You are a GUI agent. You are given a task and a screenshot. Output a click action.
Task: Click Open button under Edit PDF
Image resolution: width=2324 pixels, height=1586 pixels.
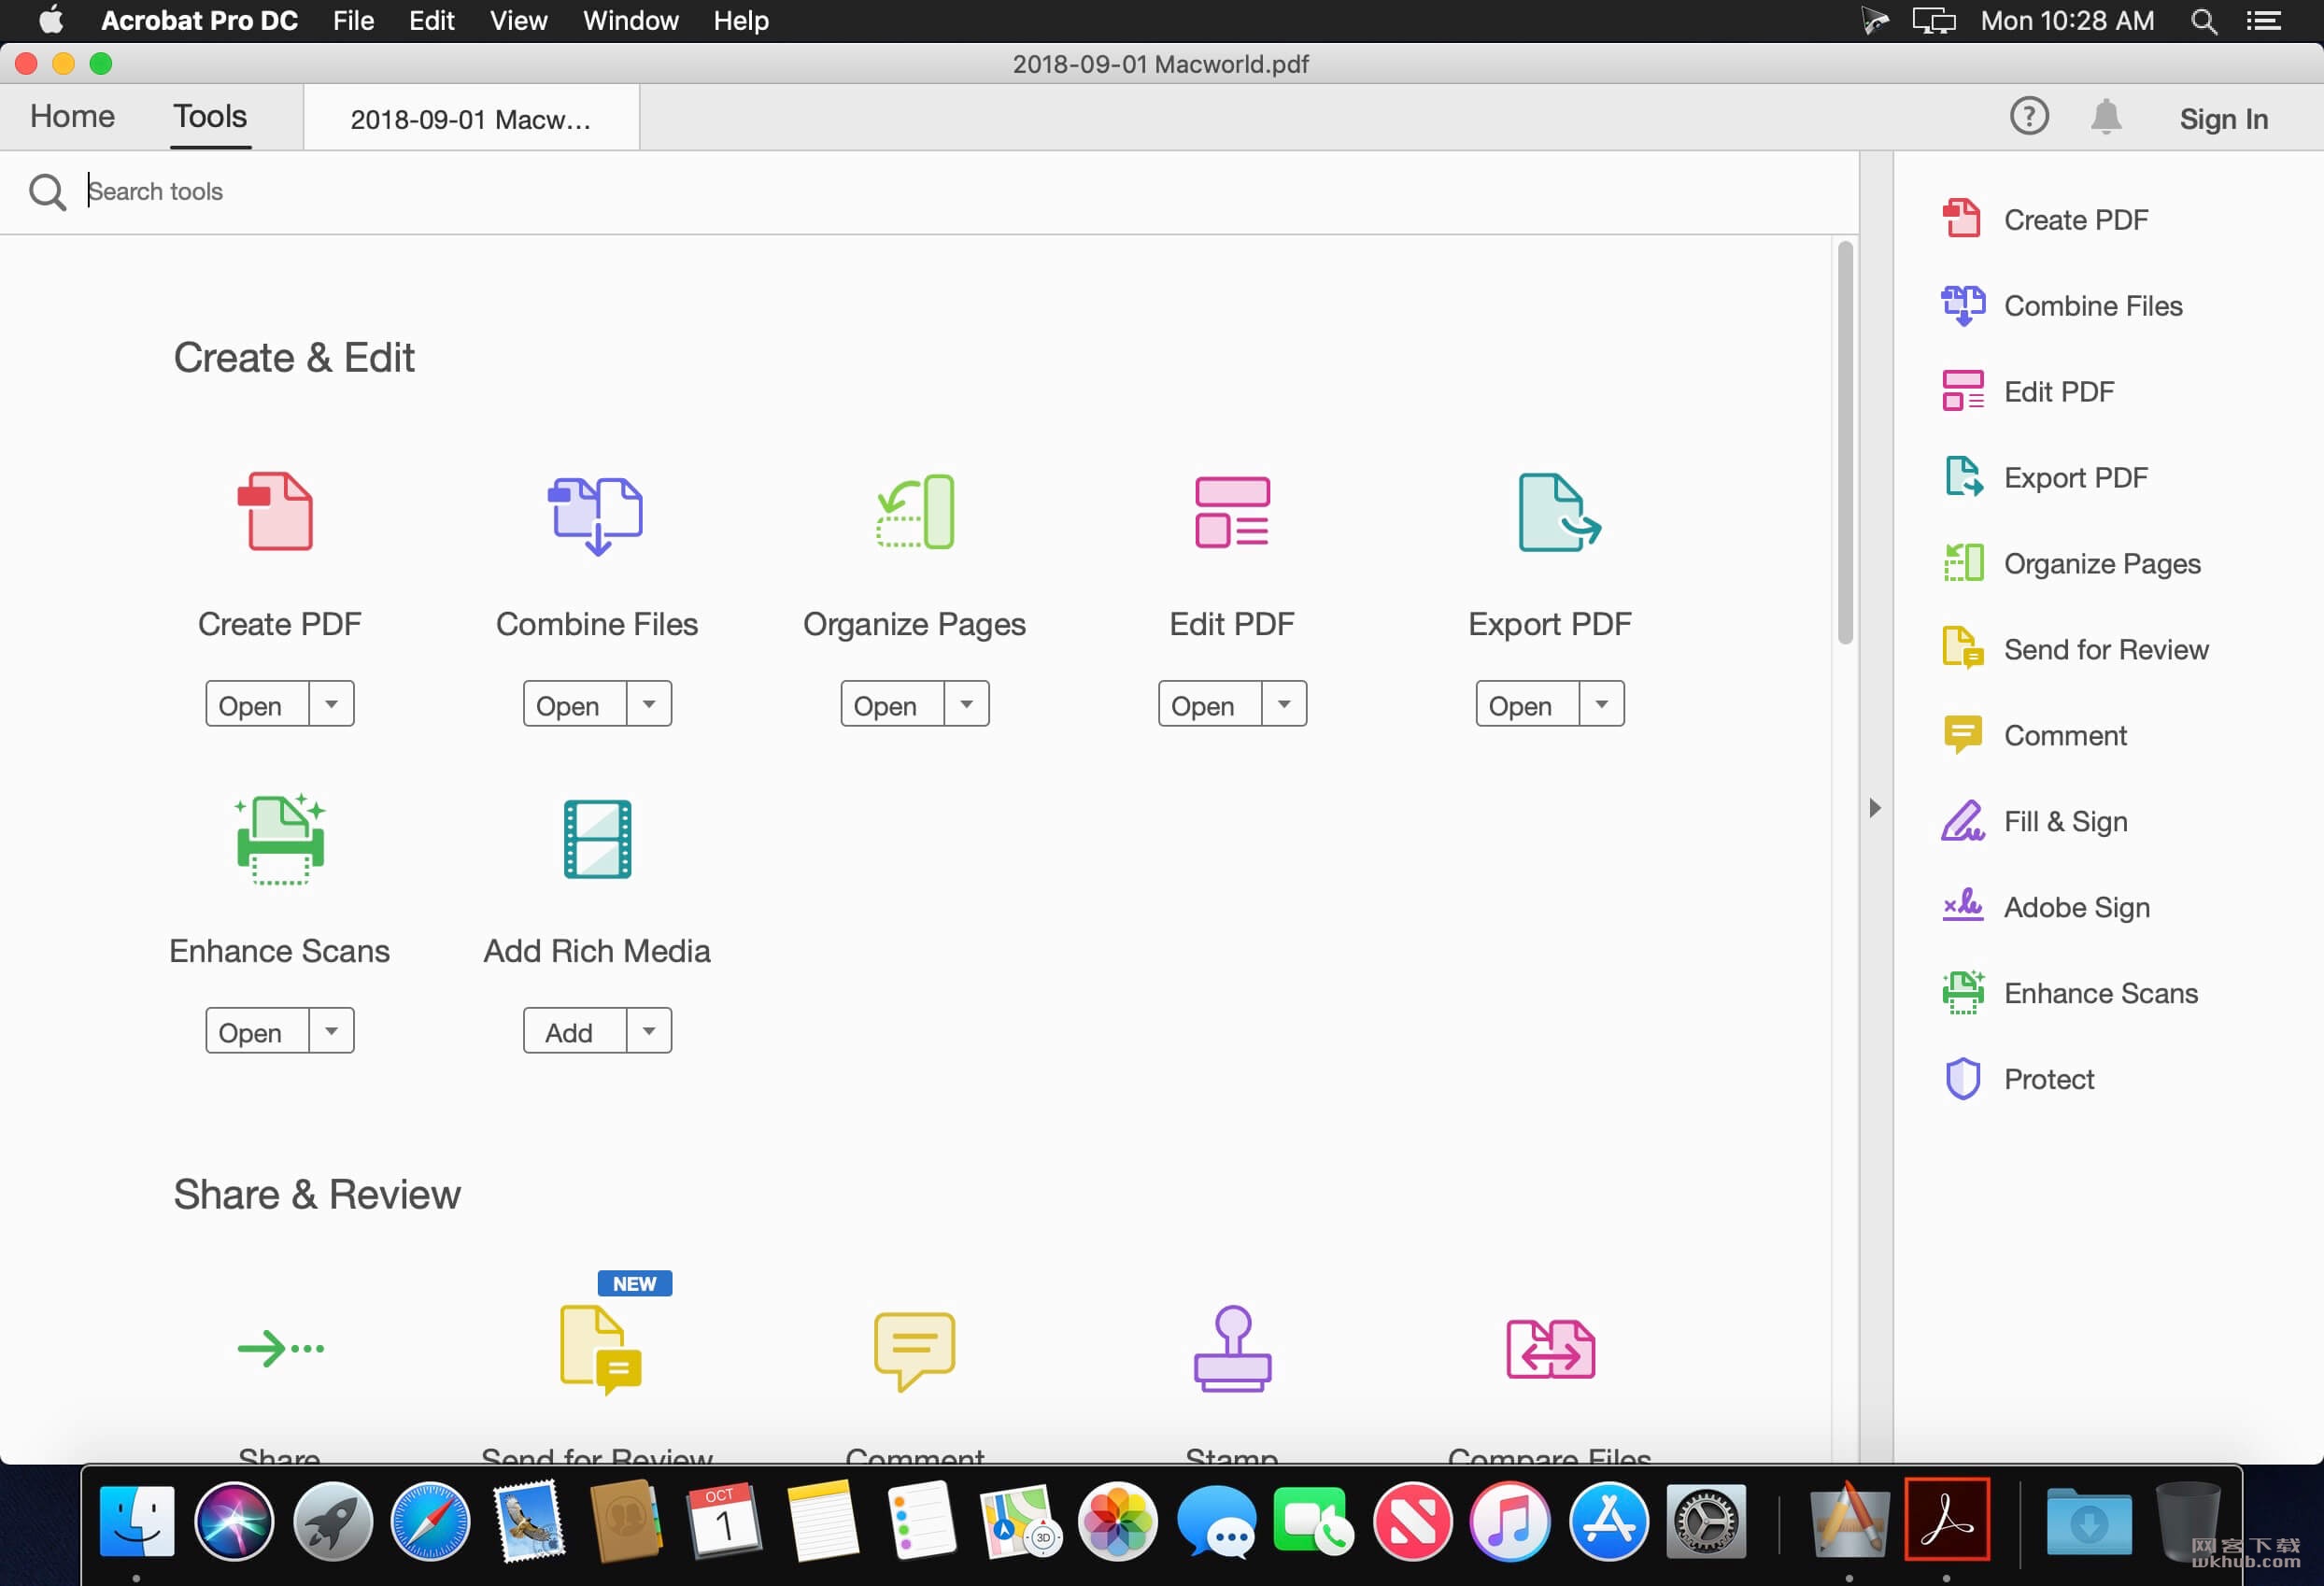point(1211,704)
